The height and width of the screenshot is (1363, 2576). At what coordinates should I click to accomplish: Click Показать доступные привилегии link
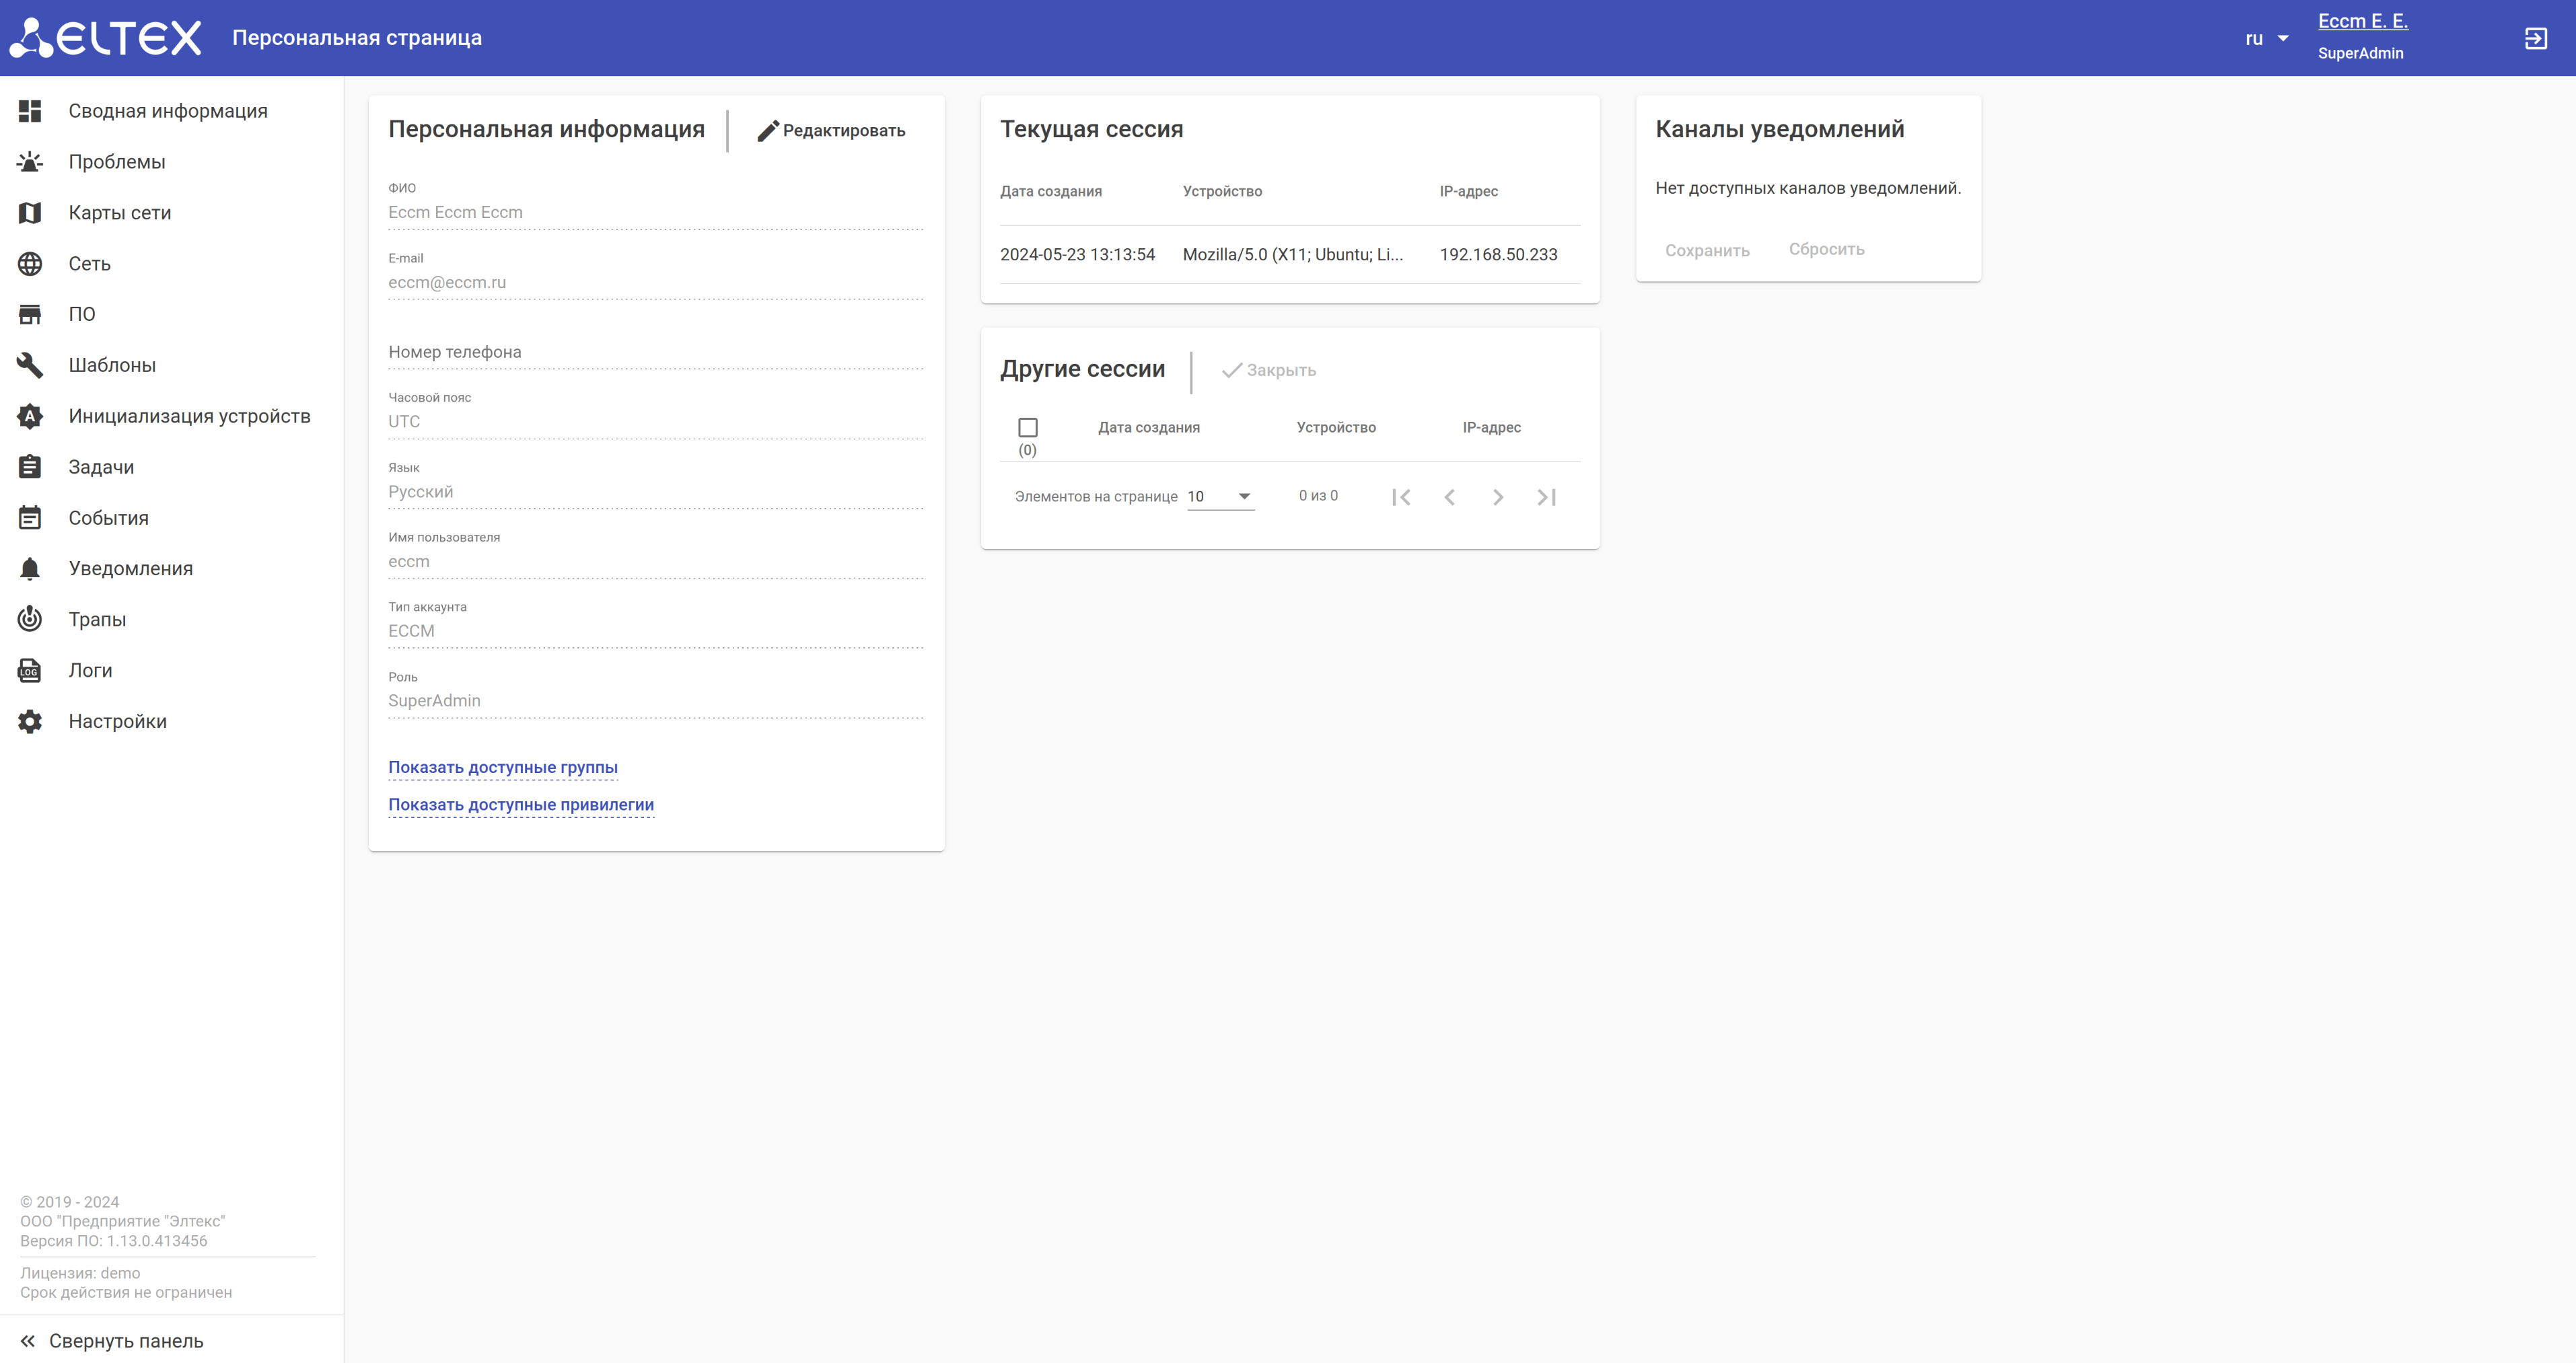(521, 805)
